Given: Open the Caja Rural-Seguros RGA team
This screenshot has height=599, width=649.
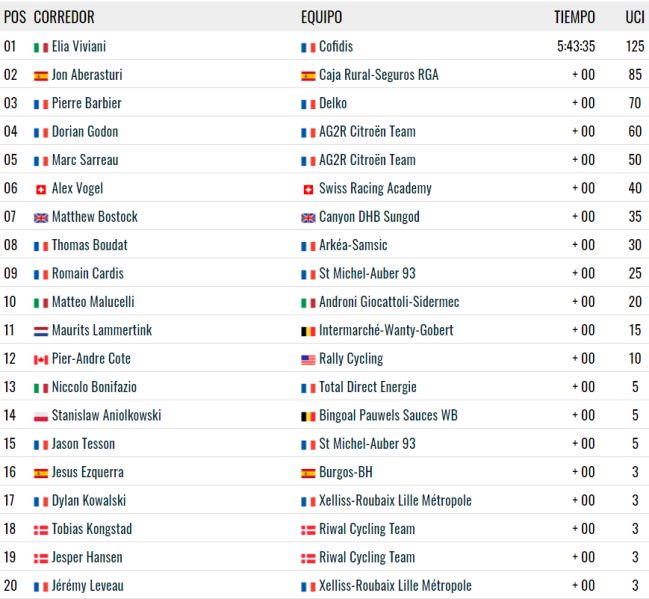Looking at the screenshot, I should [379, 75].
